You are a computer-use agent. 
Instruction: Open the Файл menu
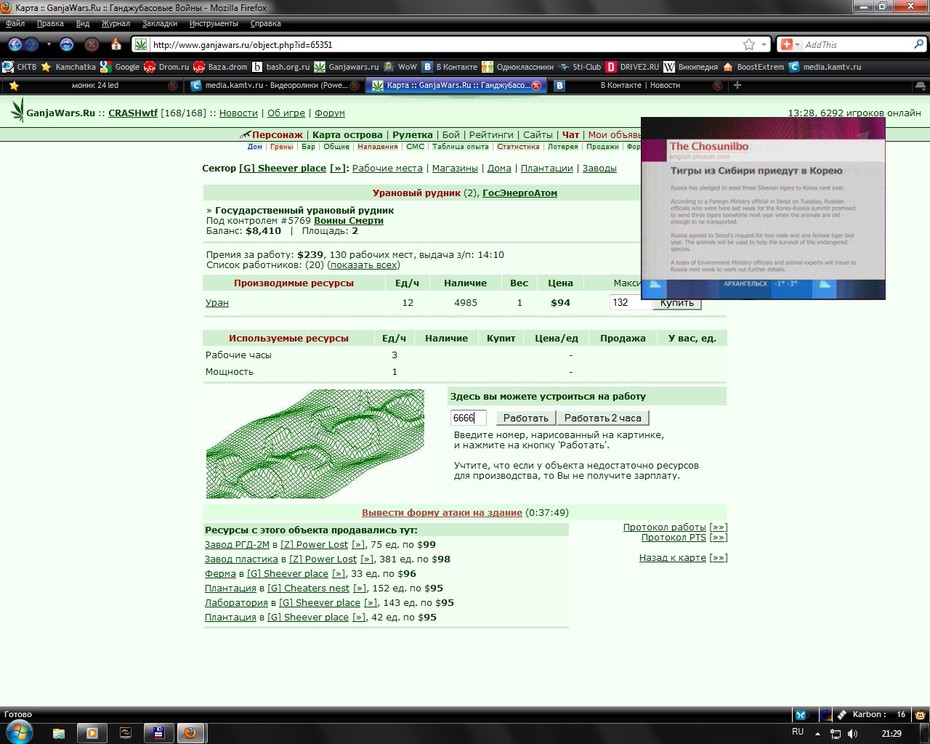15,24
